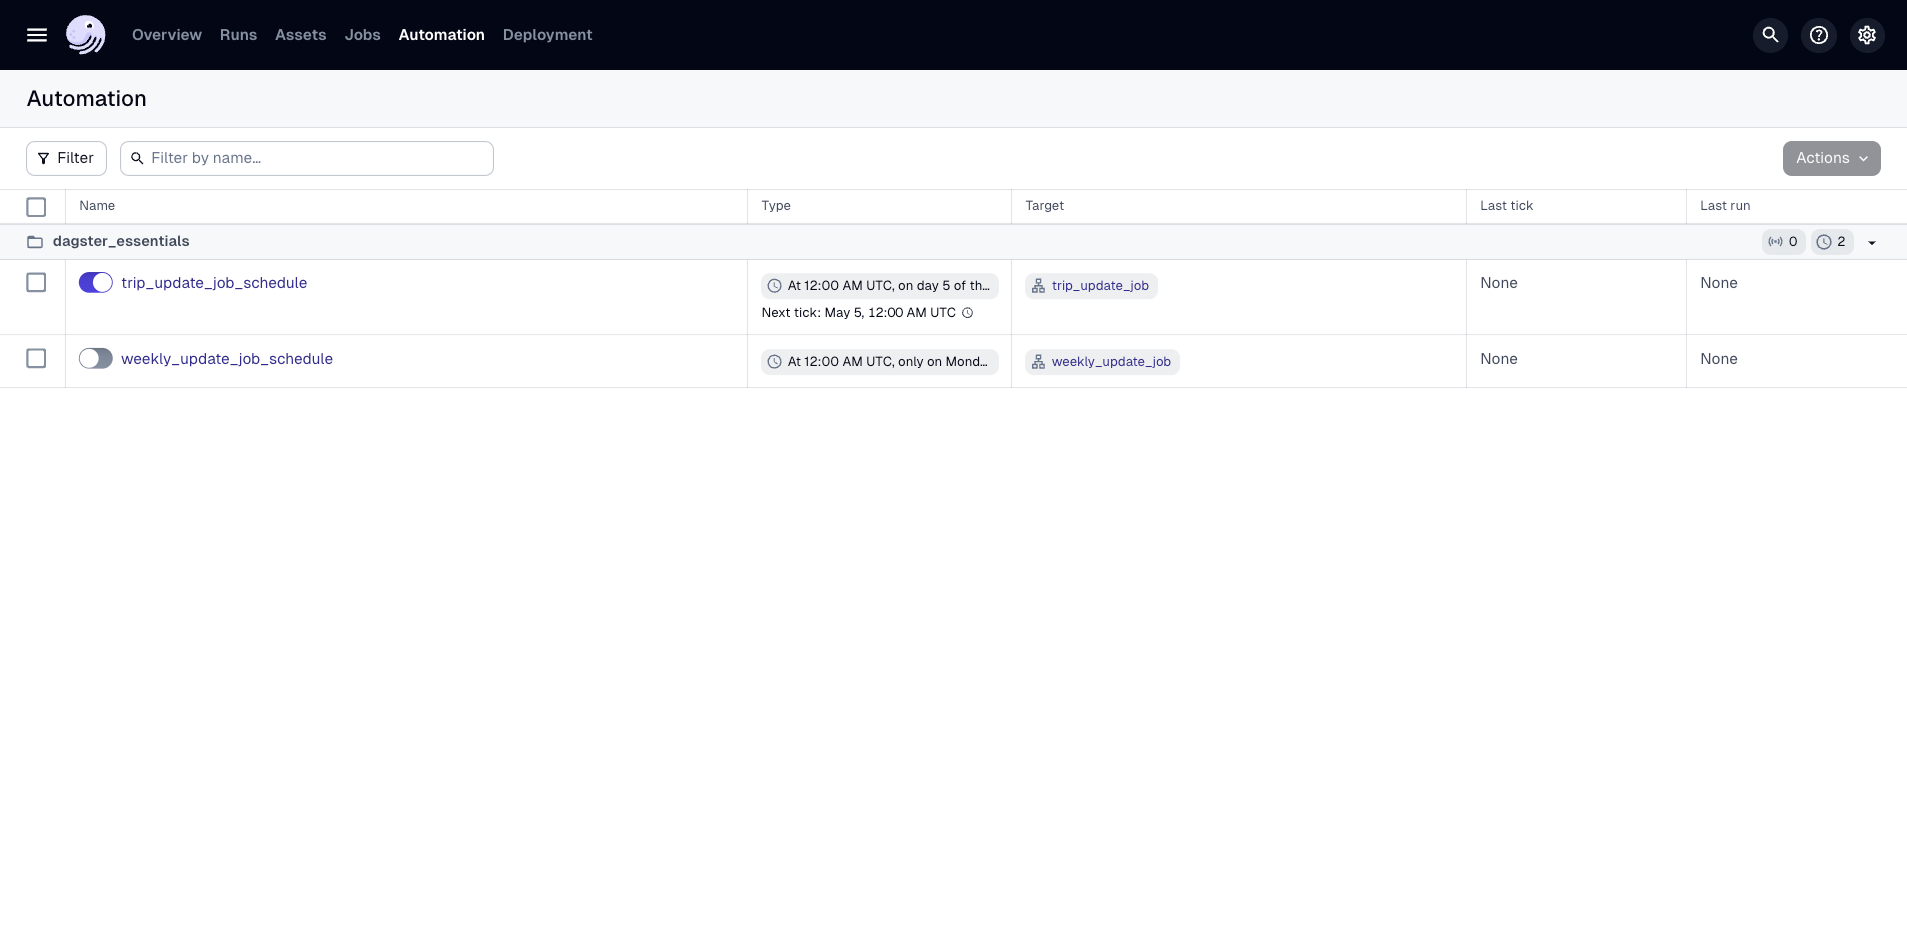Viewport: 1907px width, 951px height.
Task: Open search using the magnifying glass icon
Action: click(1769, 34)
